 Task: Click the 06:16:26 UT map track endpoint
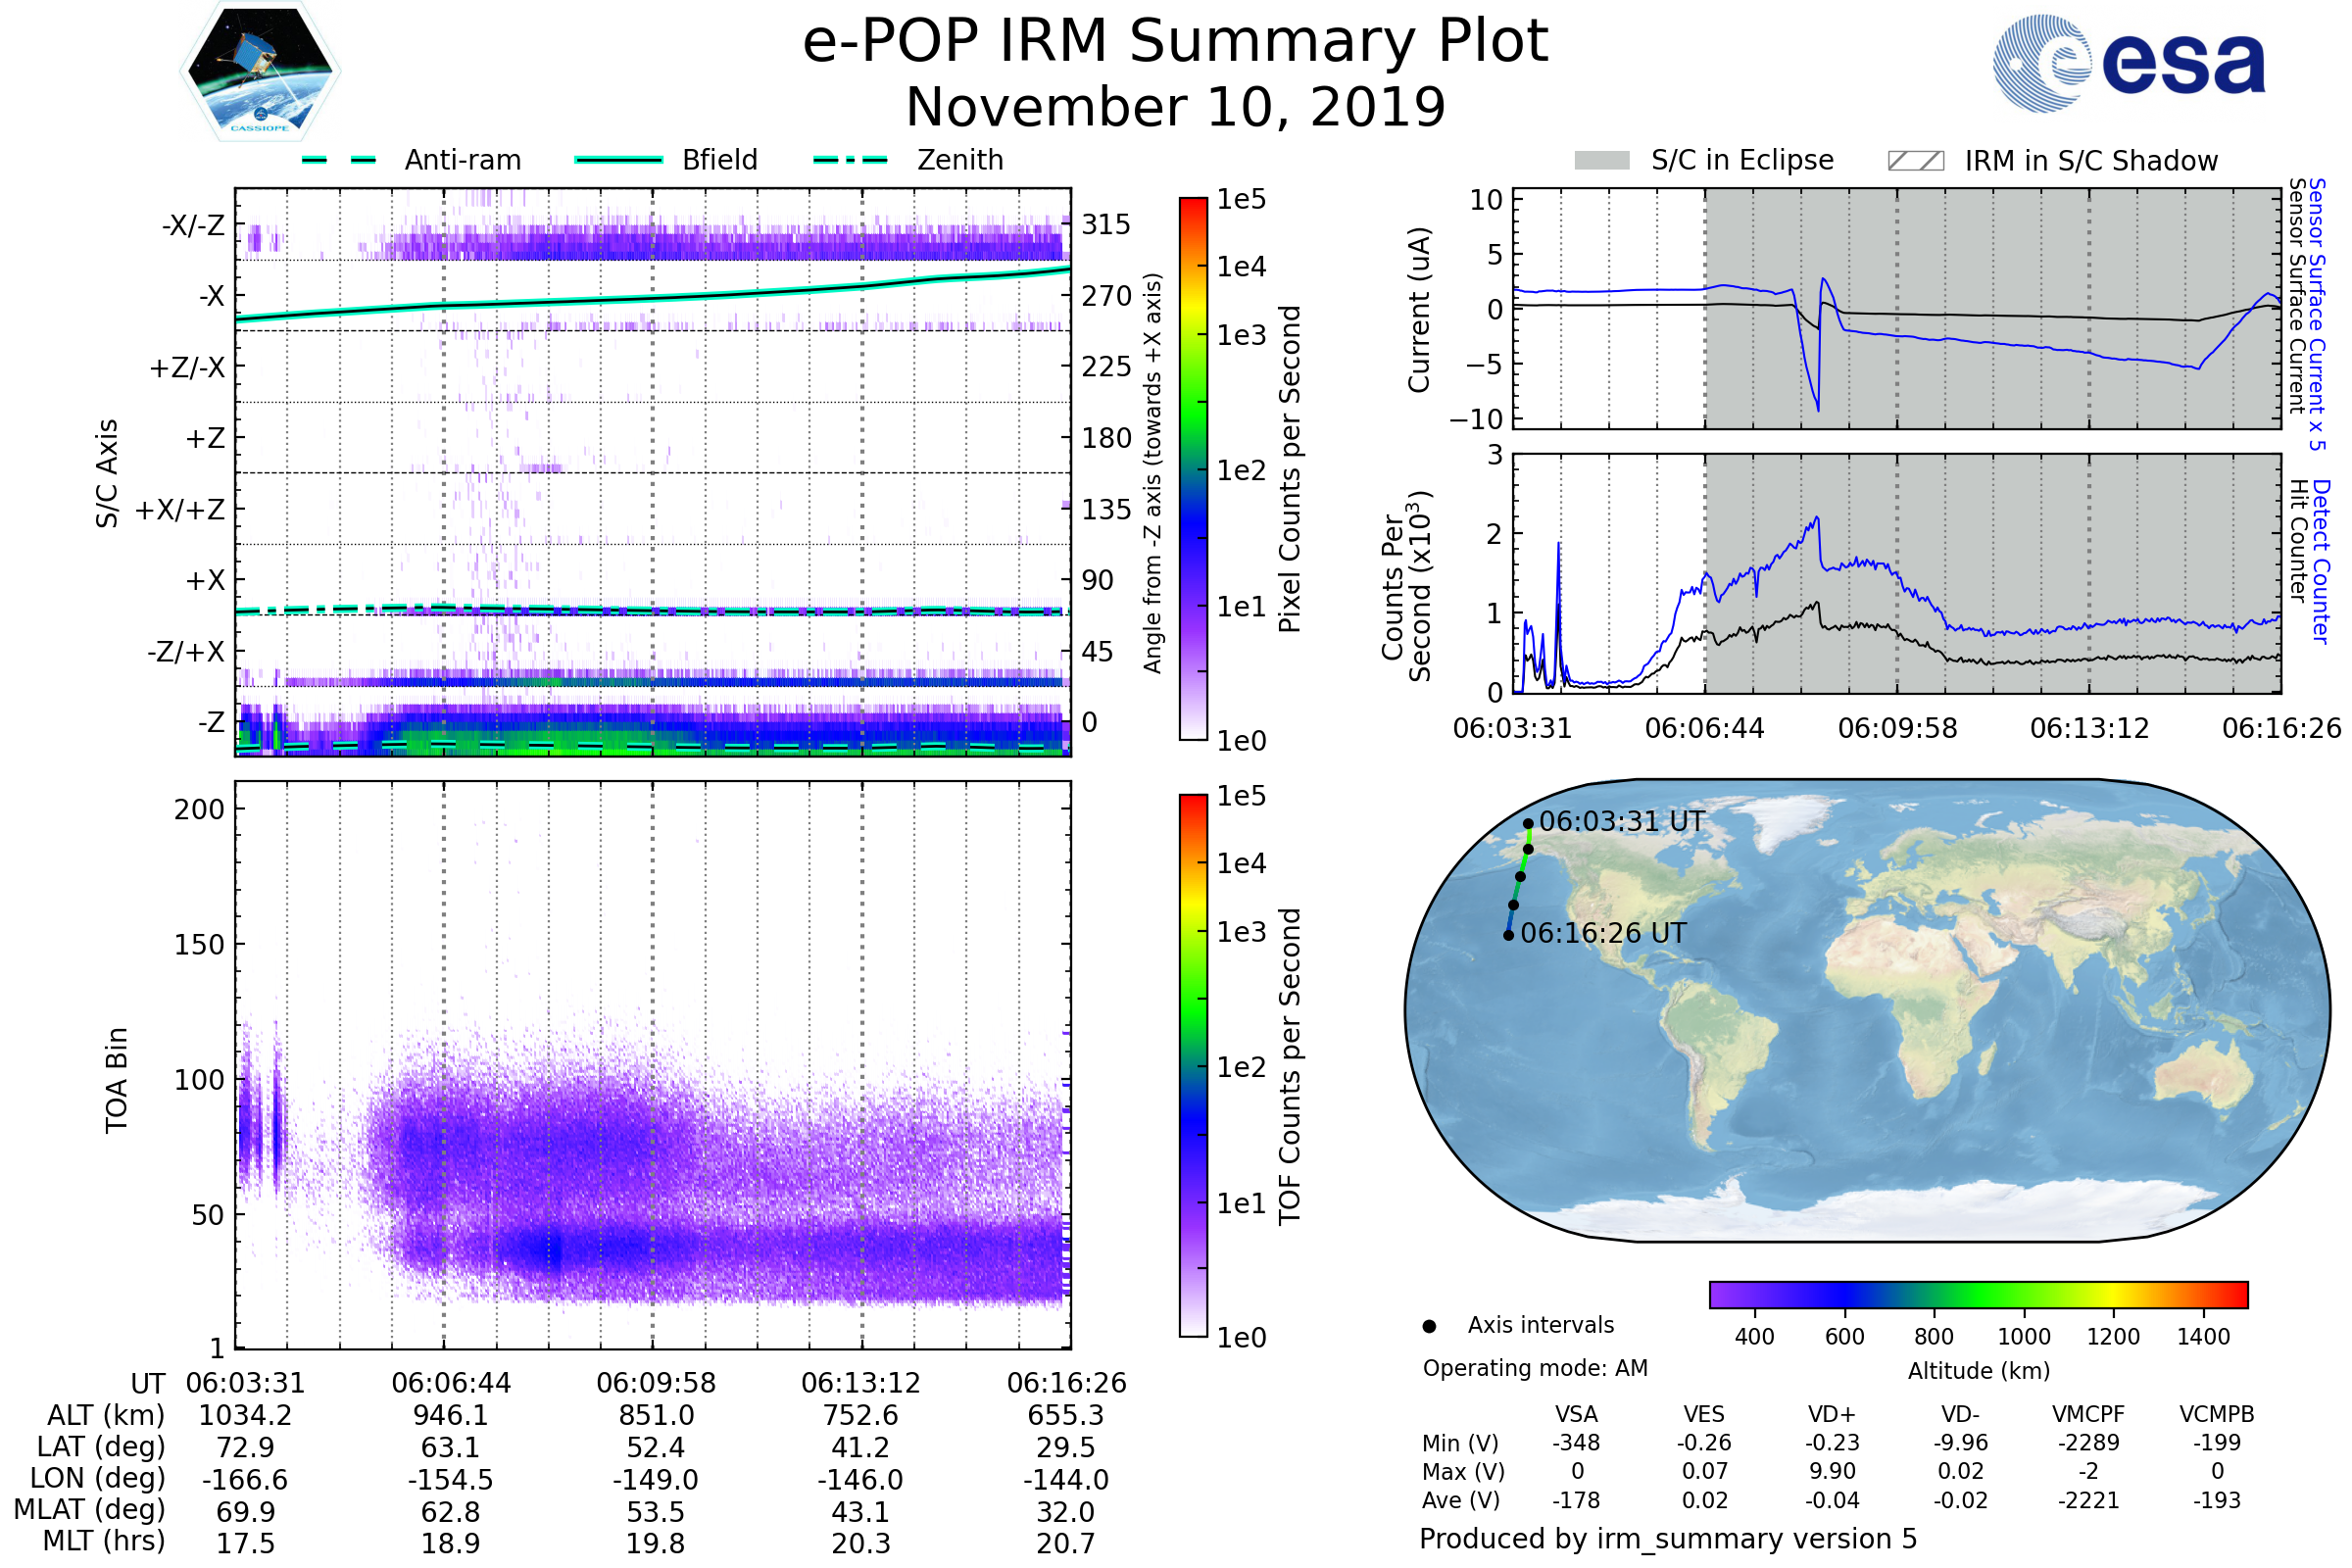[x=1508, y=935]
